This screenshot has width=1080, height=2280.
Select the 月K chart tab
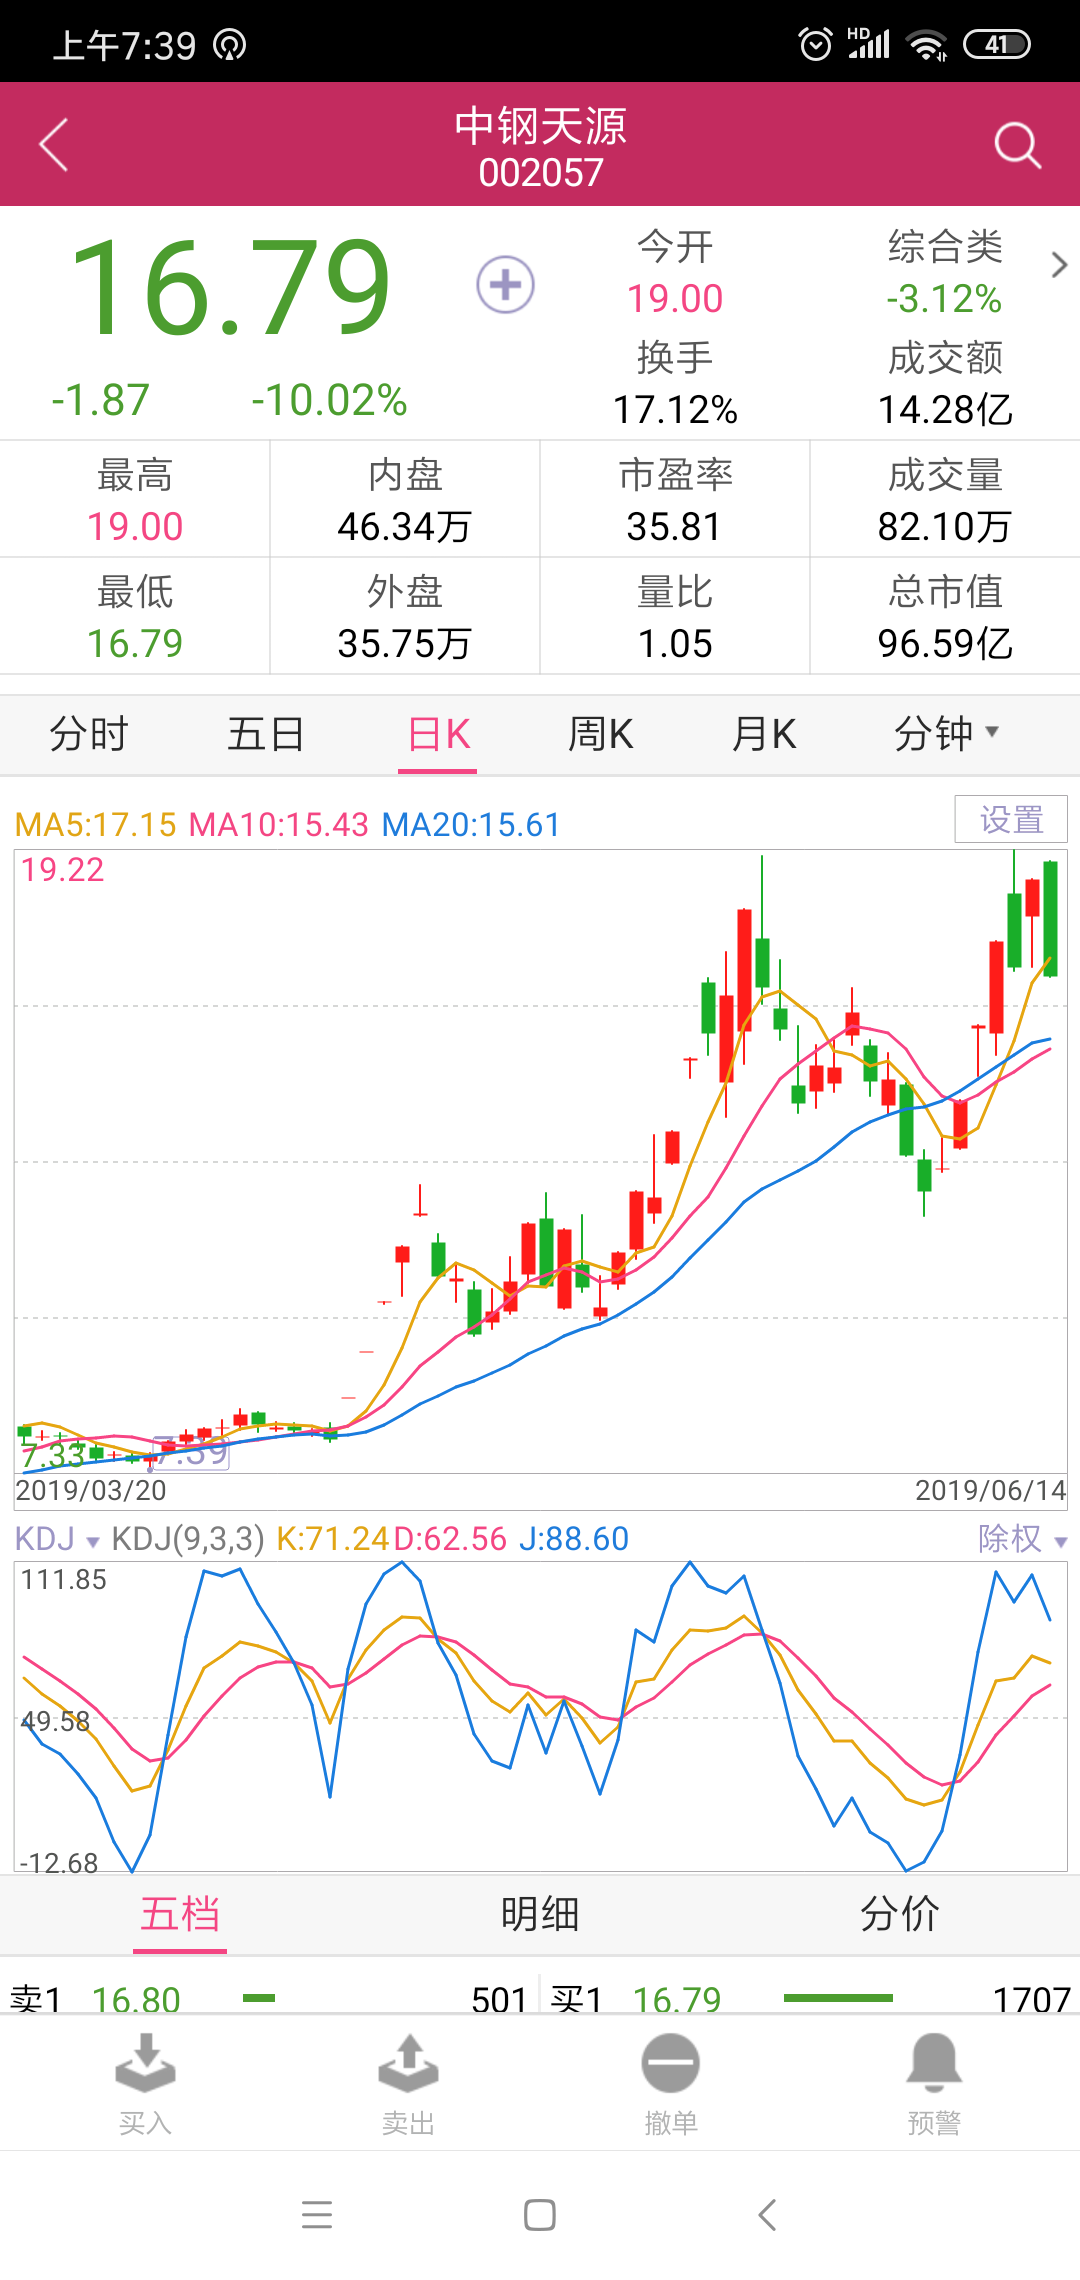pos(764,734)
